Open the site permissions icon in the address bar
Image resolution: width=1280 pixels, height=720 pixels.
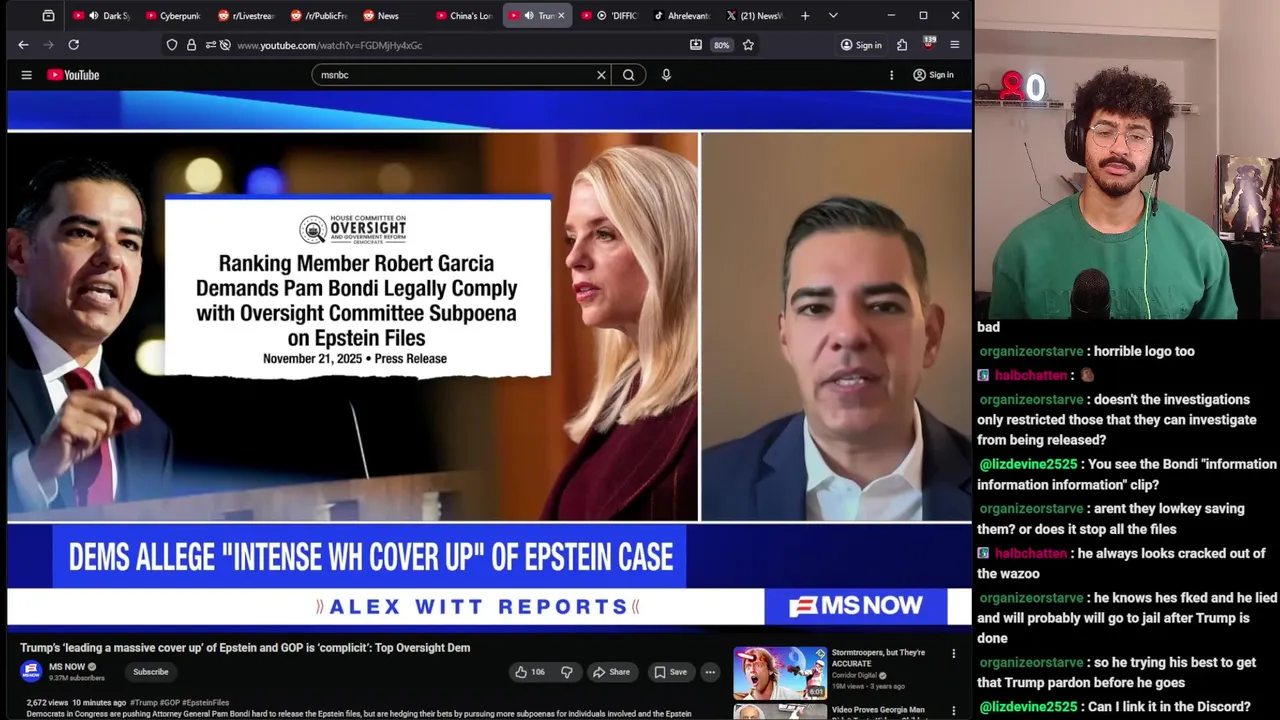click(209, 45)
